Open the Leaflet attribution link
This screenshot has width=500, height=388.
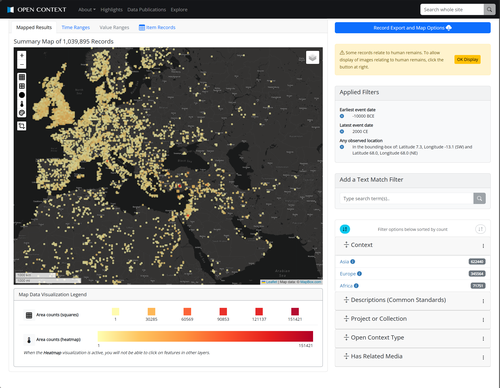[x=271, y=282]
